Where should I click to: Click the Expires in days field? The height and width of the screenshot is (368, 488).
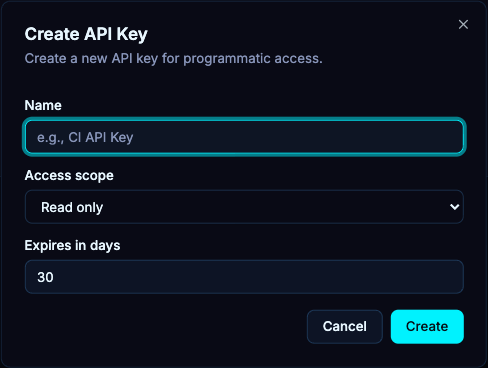(244, 277)
